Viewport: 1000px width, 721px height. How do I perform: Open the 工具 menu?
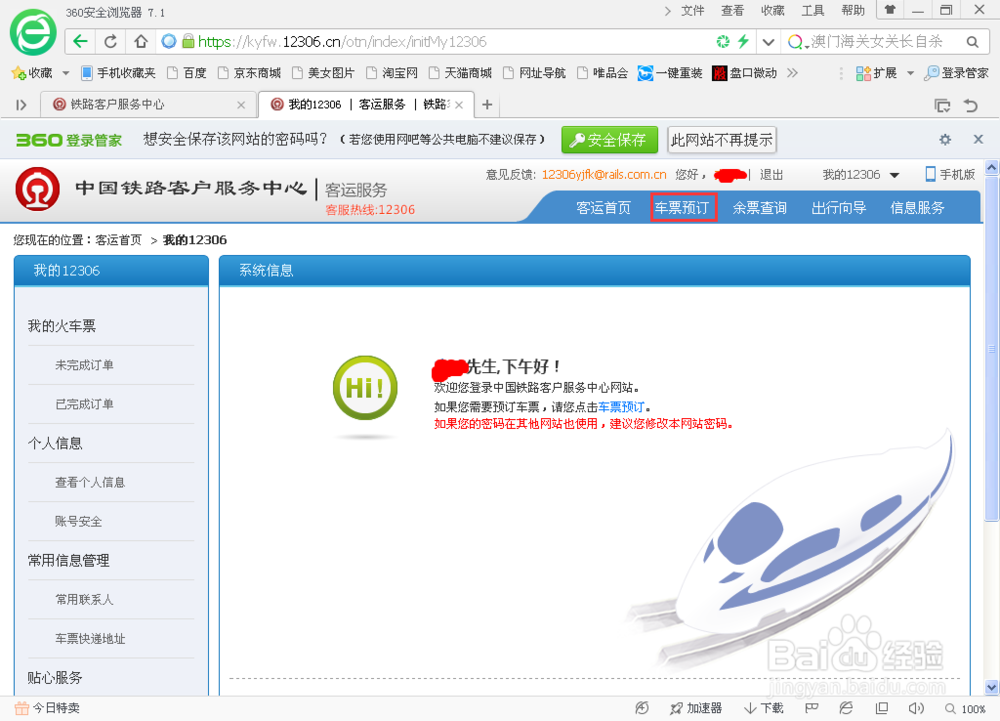click(812, 10)
